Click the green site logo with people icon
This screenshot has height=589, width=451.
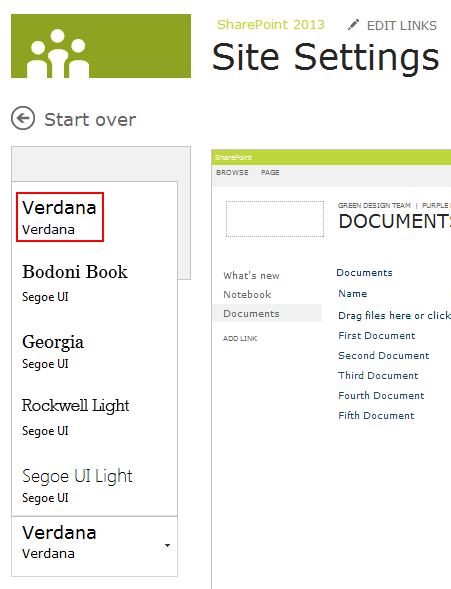[101, 46]
